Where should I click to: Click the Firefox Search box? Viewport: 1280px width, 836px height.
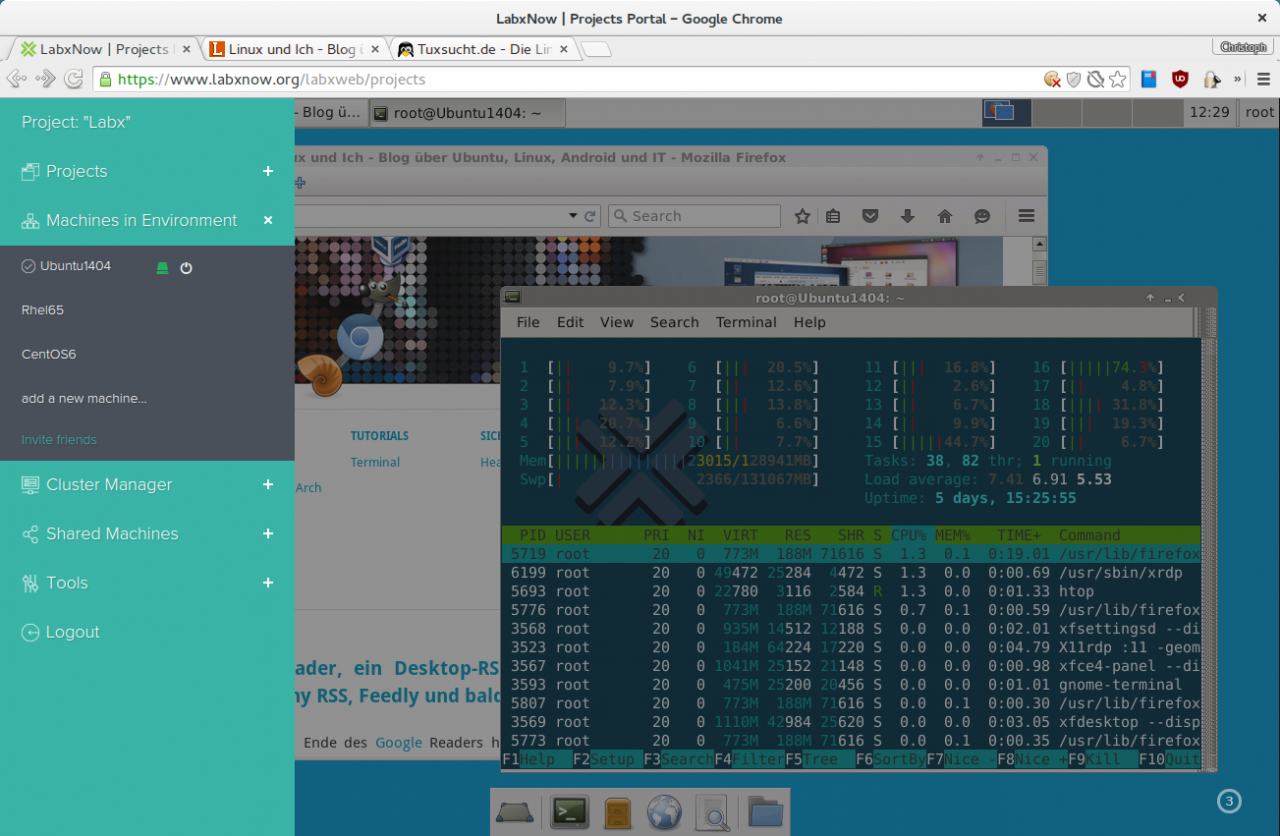coord(693,216)
